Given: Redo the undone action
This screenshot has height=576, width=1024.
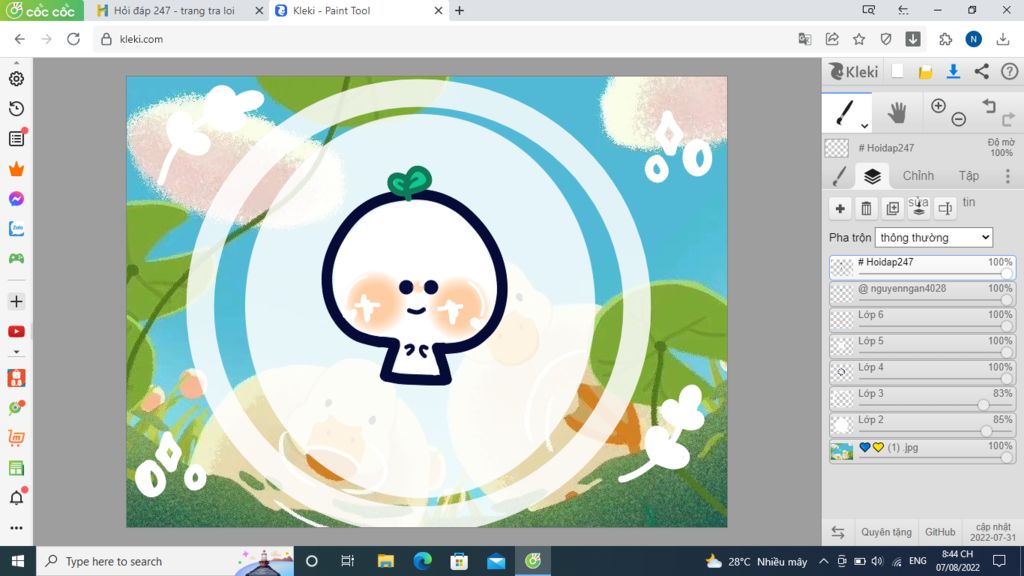Looking at the screenshot, I should coord(1008,119).
